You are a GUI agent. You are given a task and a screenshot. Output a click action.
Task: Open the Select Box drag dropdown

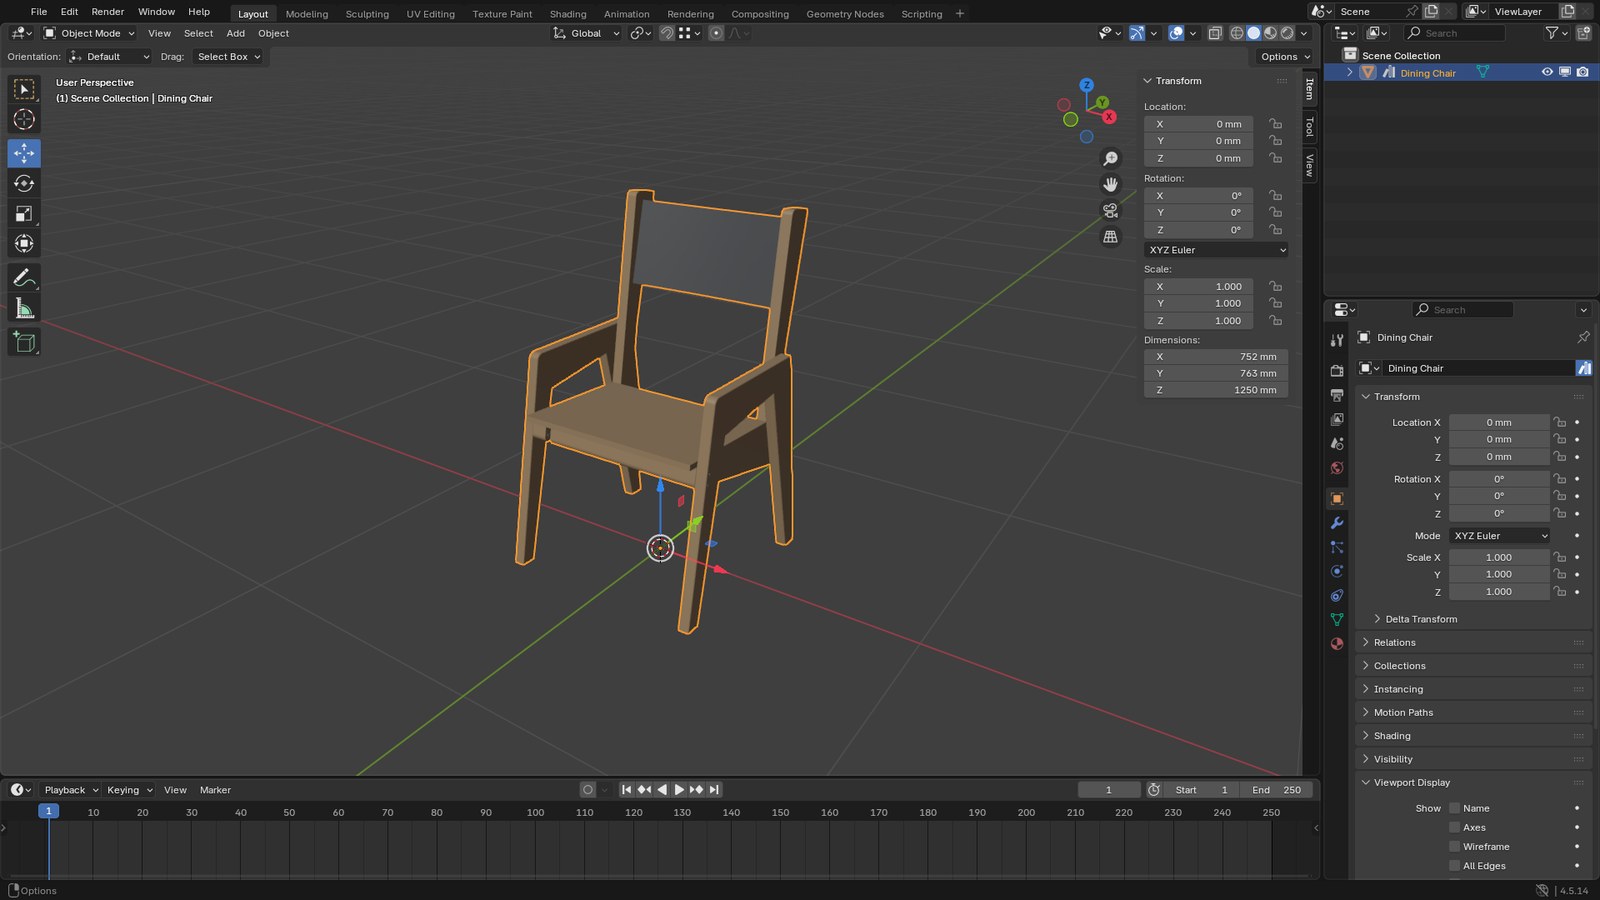tap(228, 57)
